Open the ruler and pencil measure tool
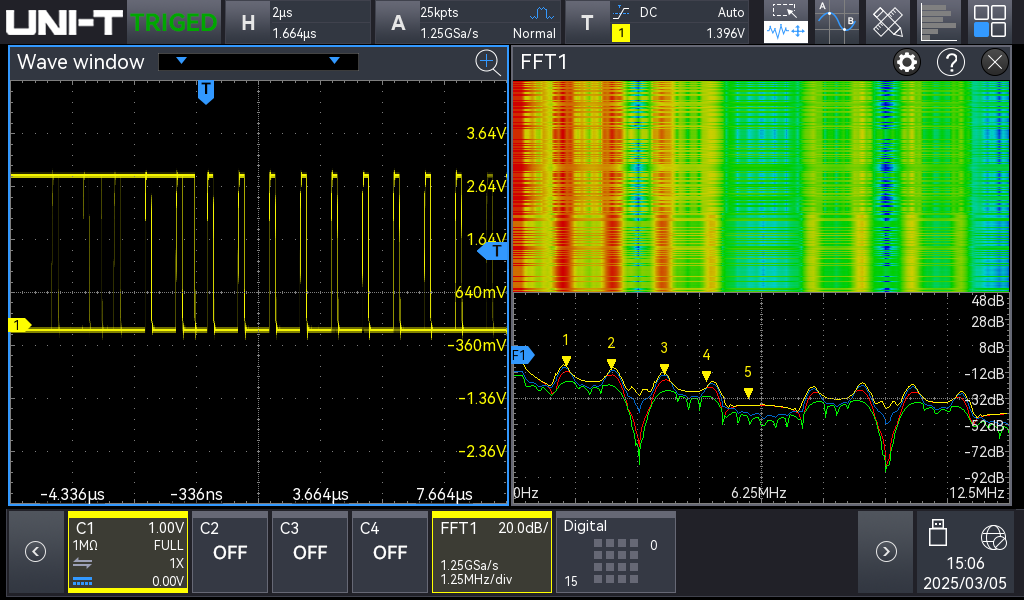 click(888, 22)
